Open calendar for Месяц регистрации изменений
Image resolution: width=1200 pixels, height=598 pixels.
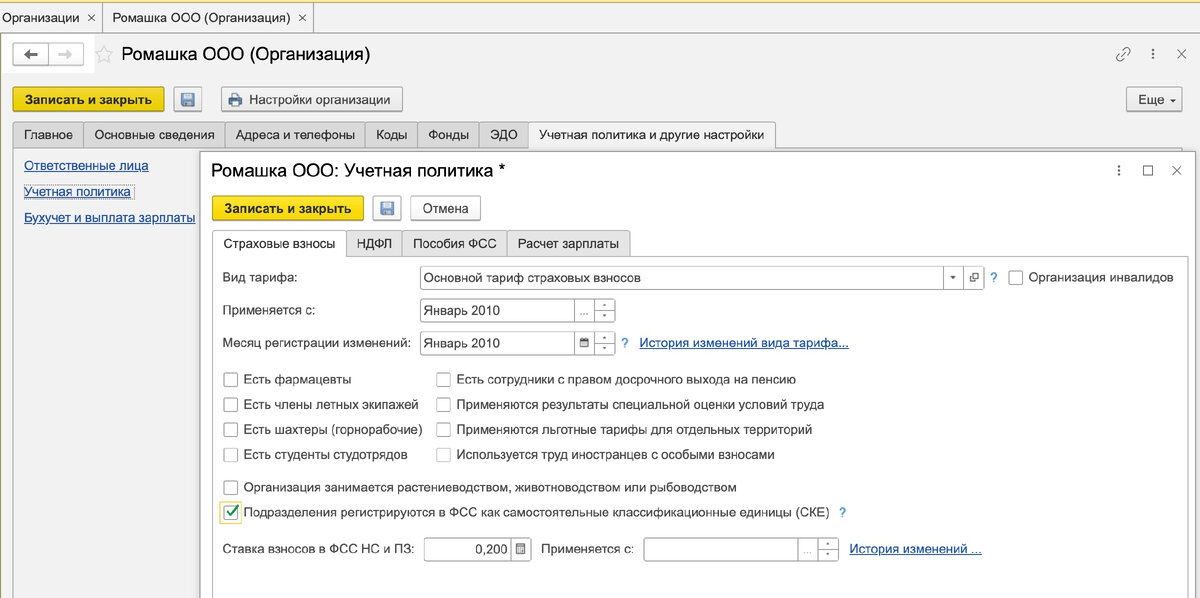click(584, 343)
